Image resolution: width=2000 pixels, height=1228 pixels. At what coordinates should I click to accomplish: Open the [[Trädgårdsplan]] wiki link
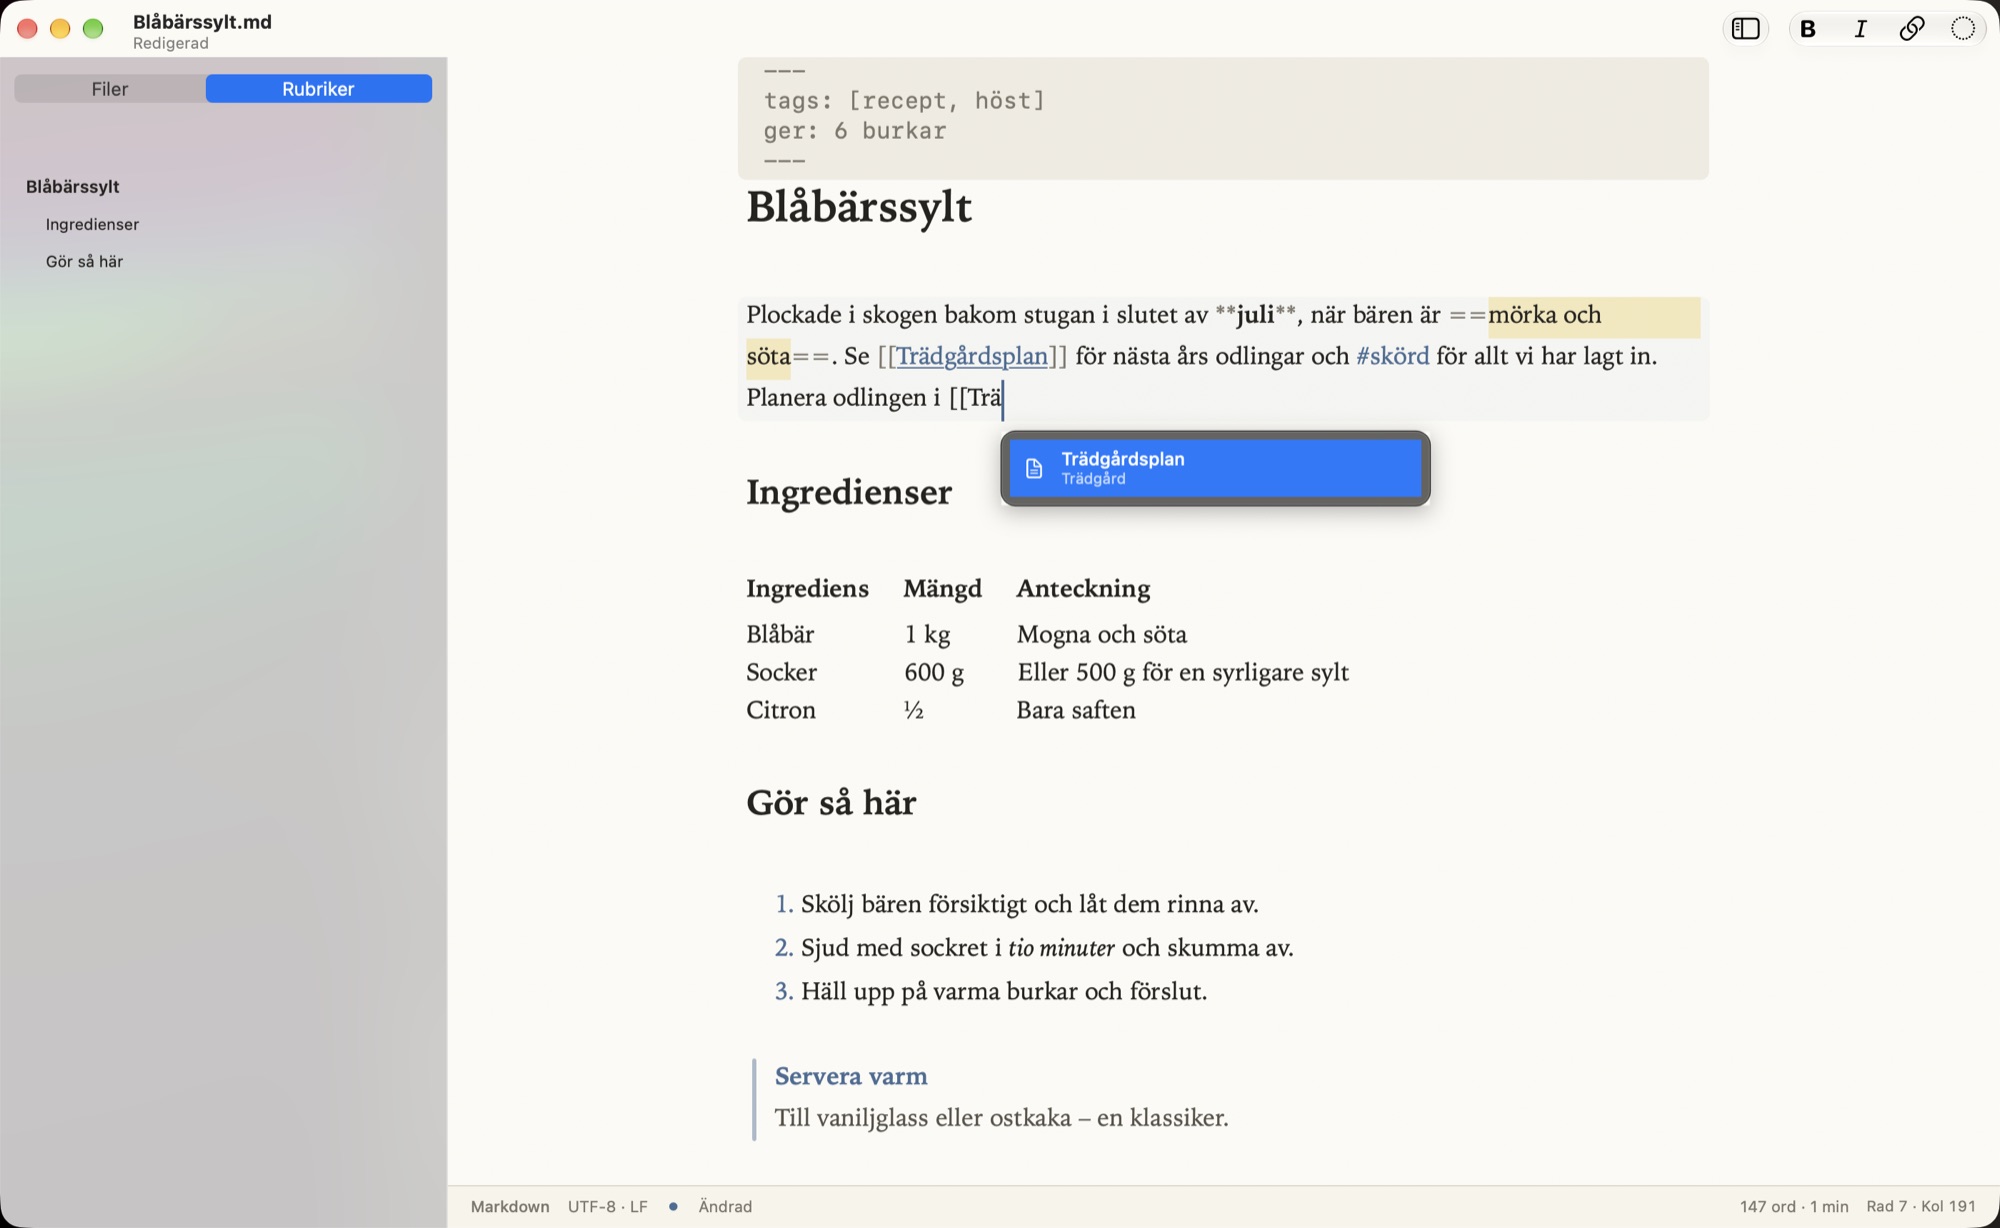tap(972, 356)
